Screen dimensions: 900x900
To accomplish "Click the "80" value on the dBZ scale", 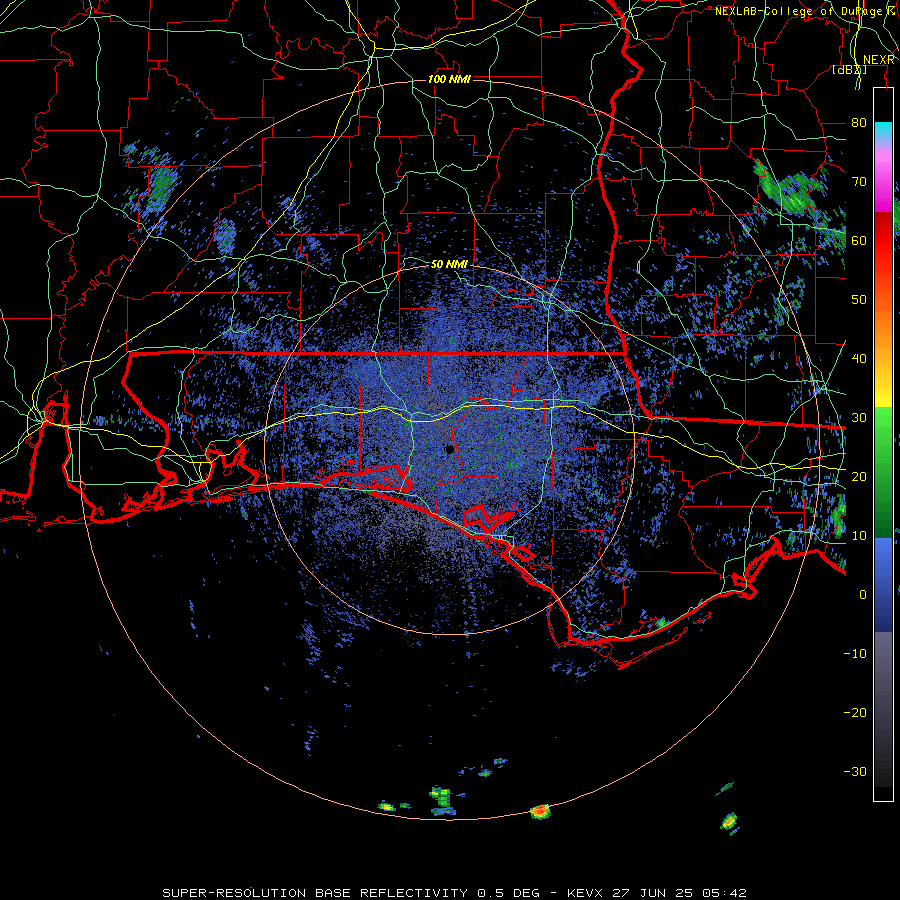I will tap(859, 123).
